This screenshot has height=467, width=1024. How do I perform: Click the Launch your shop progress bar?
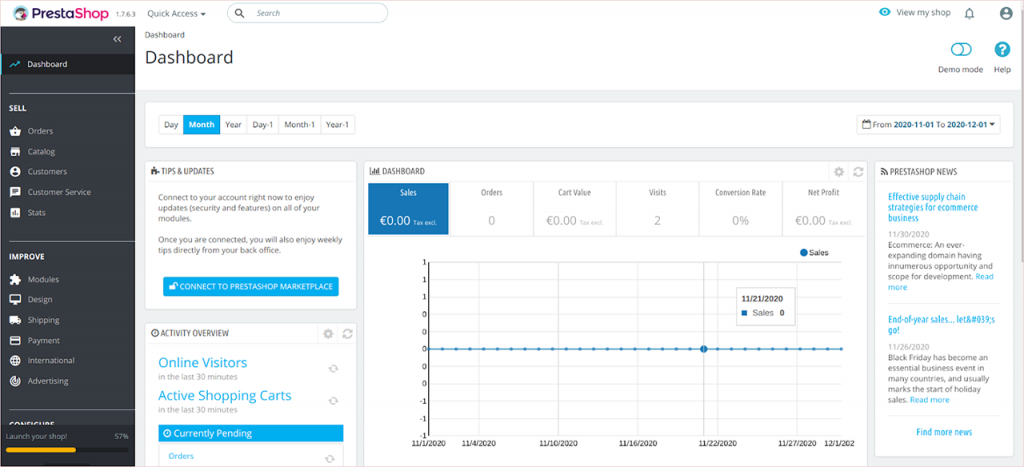[67, 449]
